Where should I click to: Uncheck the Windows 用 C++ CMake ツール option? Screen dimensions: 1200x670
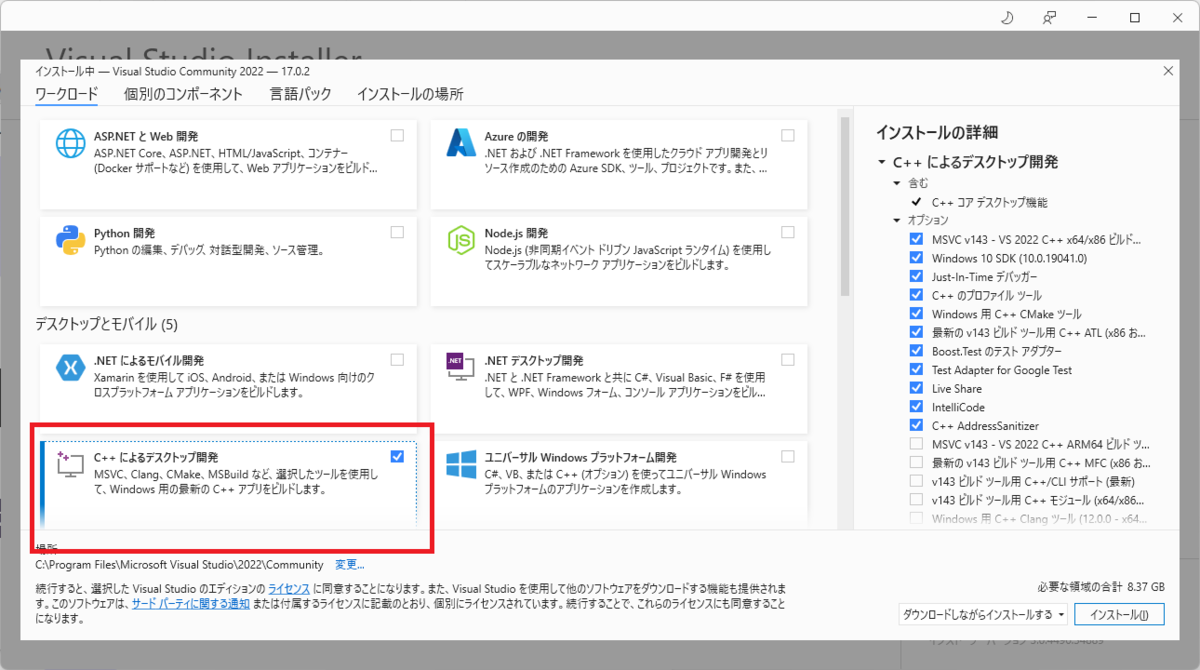point(916,314)
